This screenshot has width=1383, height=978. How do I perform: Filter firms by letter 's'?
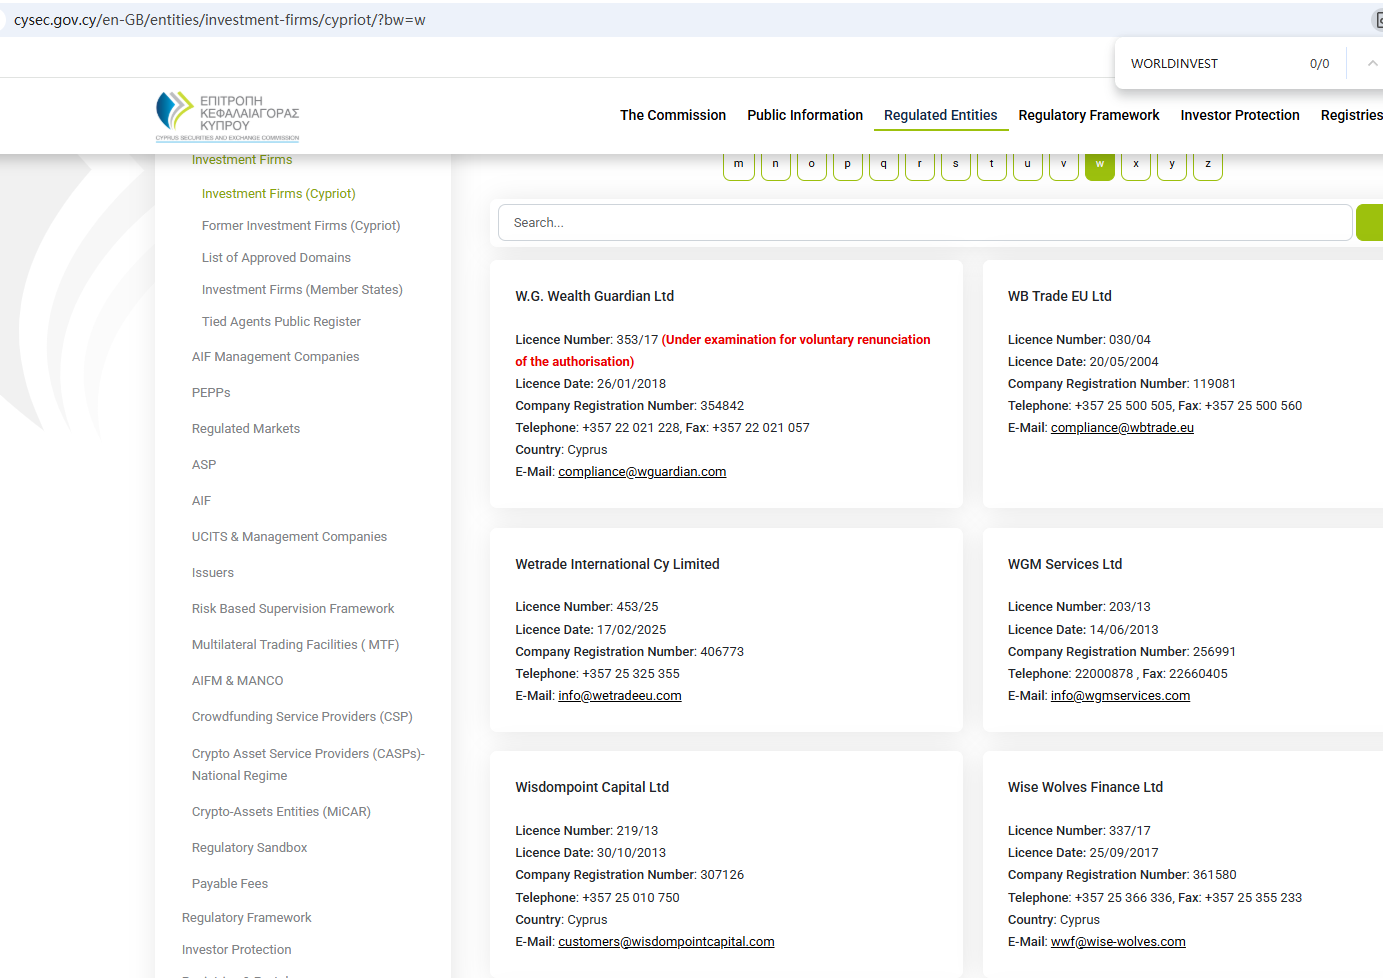click(955, 164)
